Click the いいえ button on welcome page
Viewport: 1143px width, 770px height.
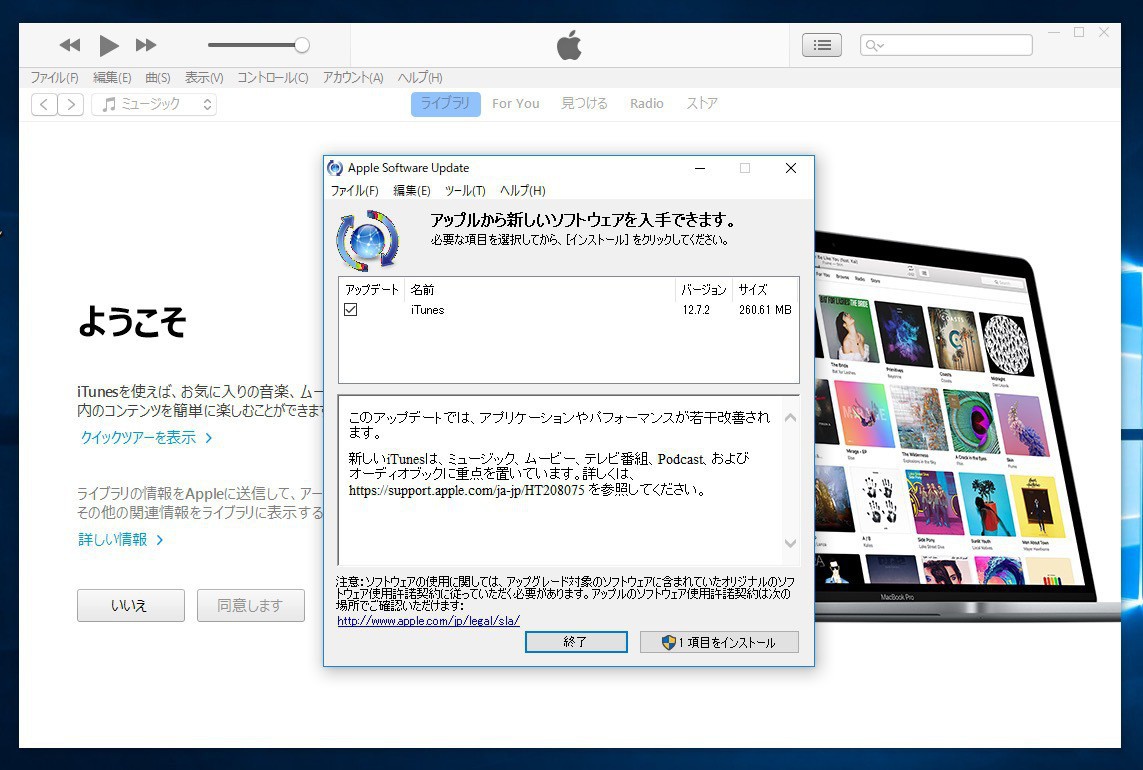[130, 606]
